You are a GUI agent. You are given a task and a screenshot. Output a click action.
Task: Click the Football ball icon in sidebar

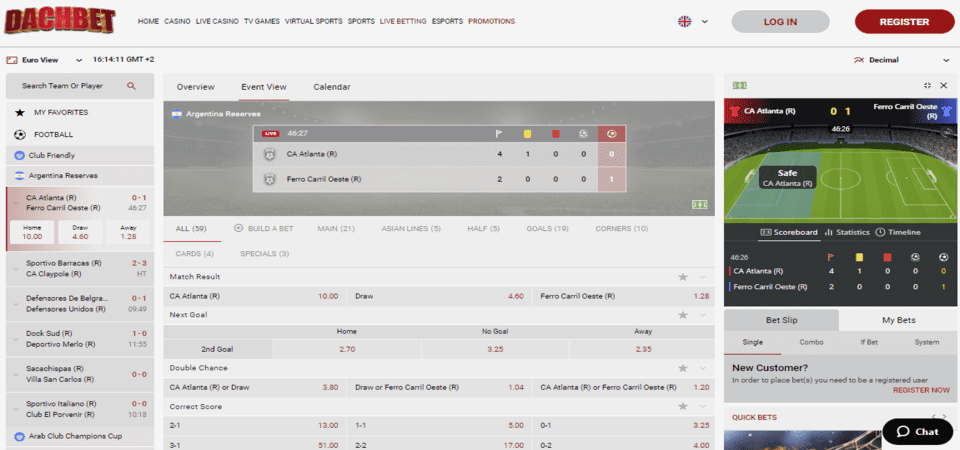point(20,135)
